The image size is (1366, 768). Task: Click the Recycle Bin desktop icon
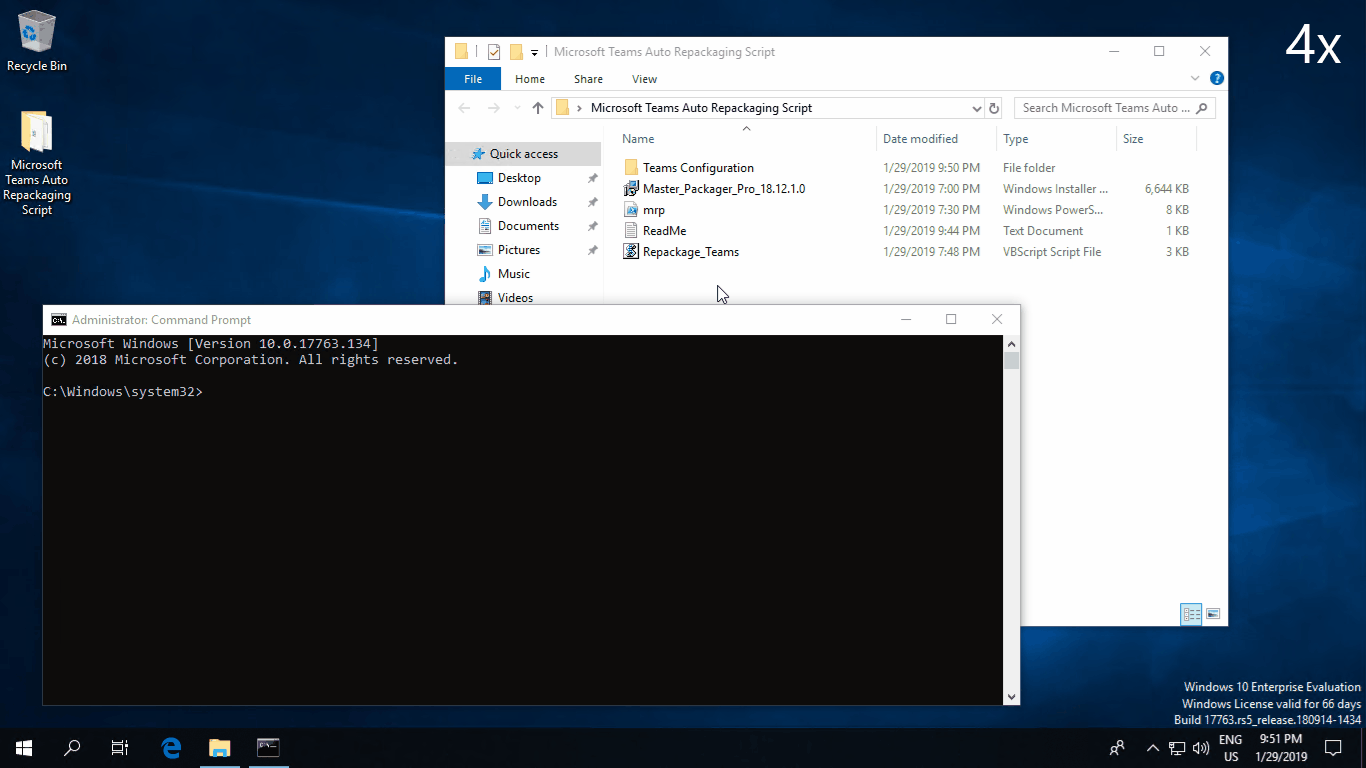[37, 42]
